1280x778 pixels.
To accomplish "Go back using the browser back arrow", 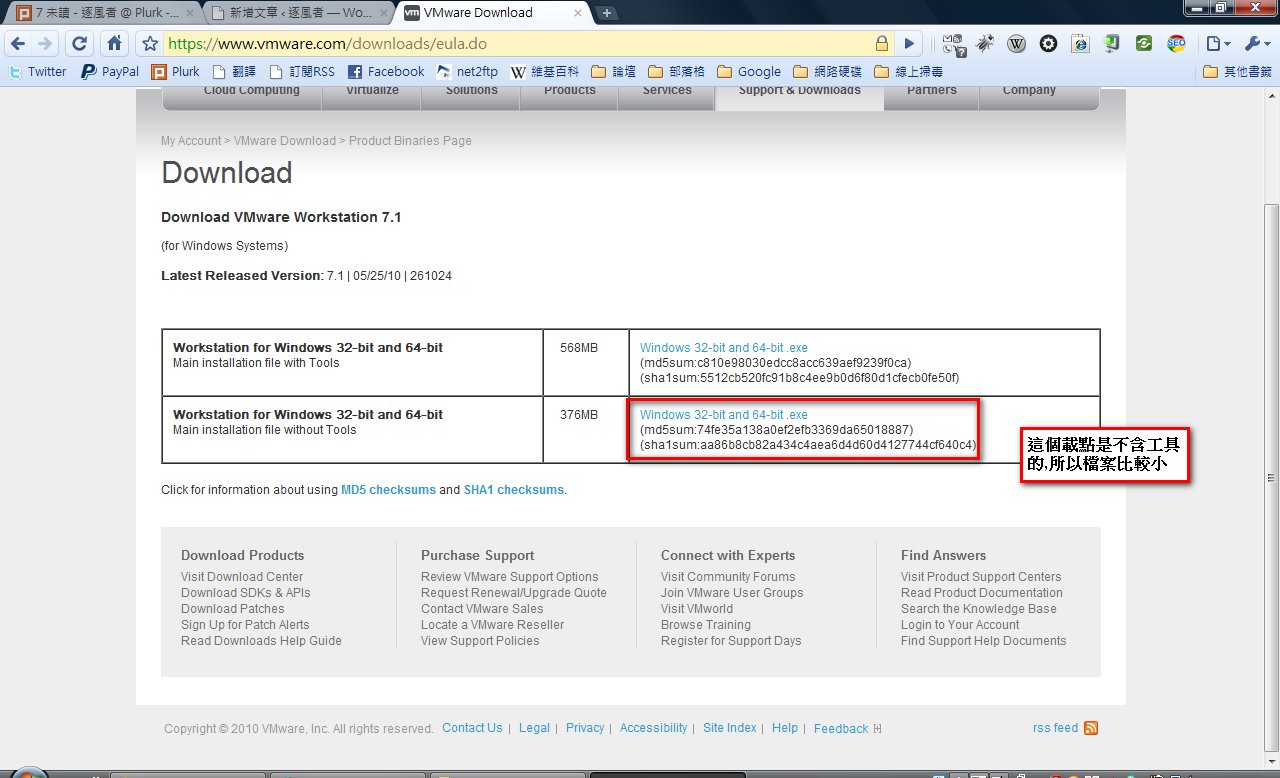I will [18, 44].
